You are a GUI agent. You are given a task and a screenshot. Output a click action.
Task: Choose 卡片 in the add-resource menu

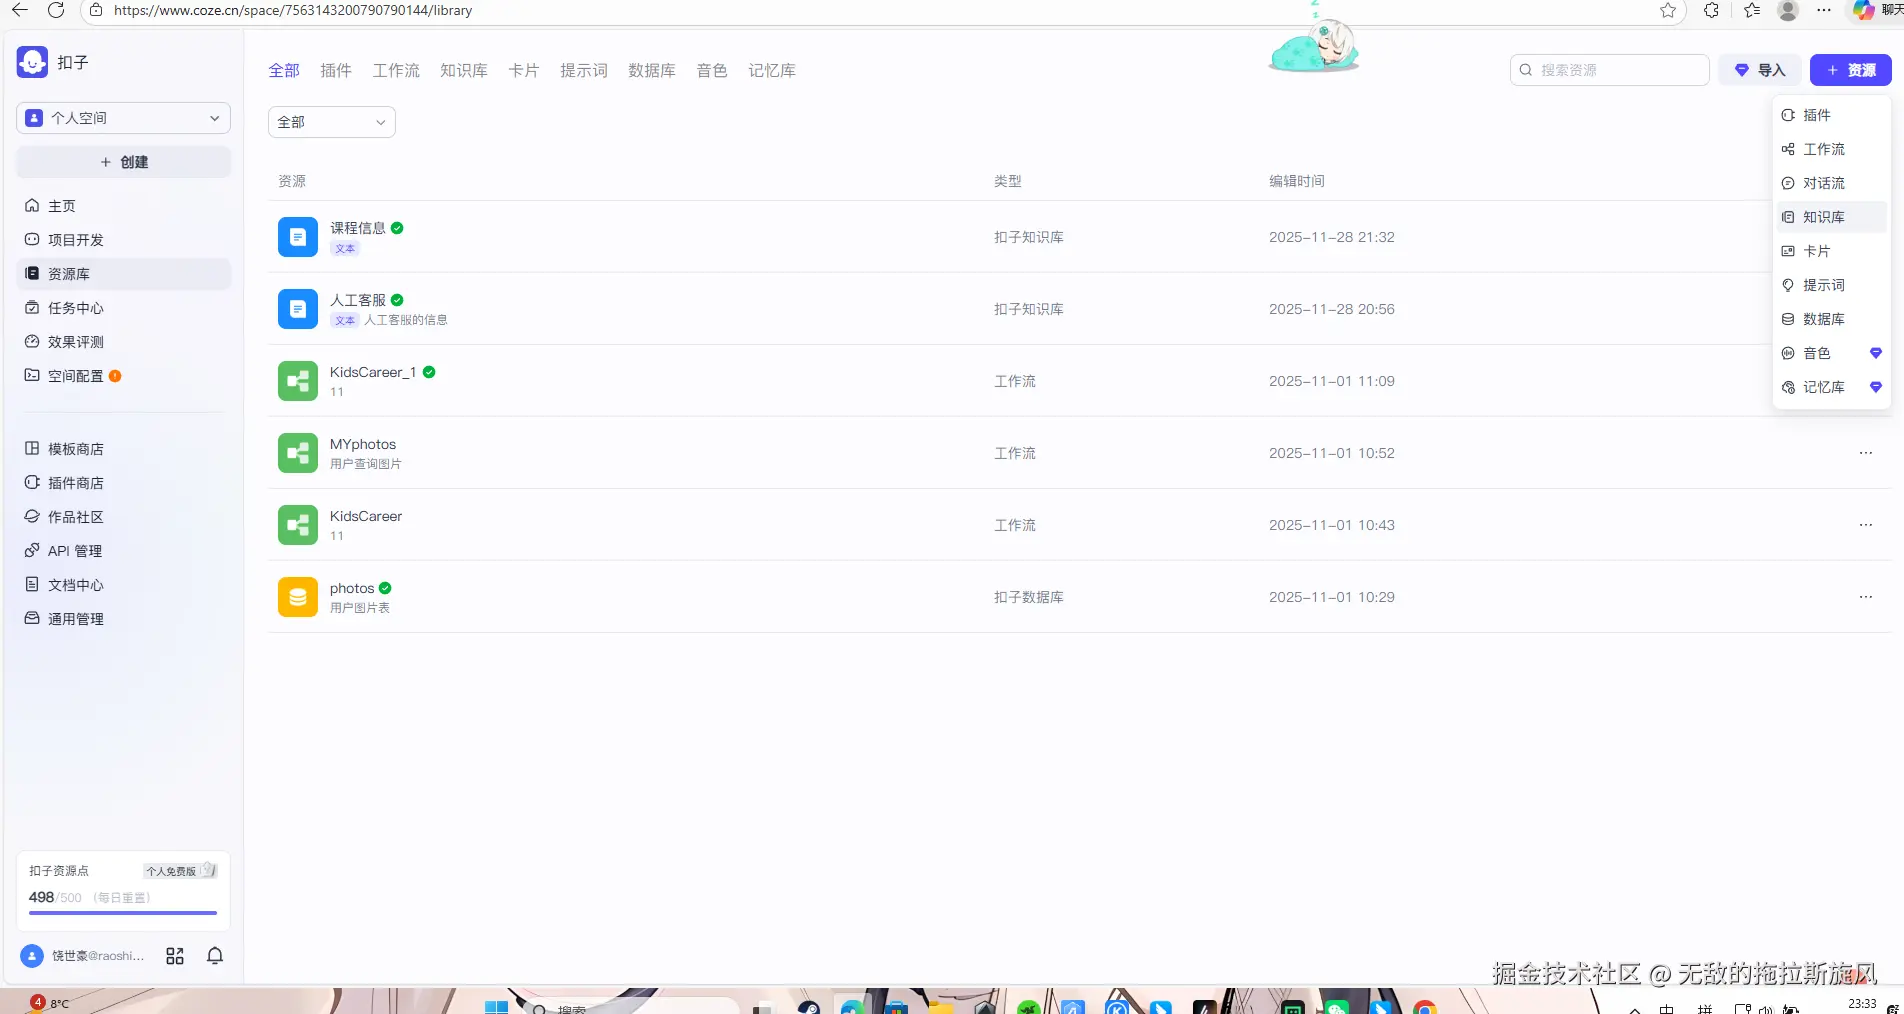1832,251
